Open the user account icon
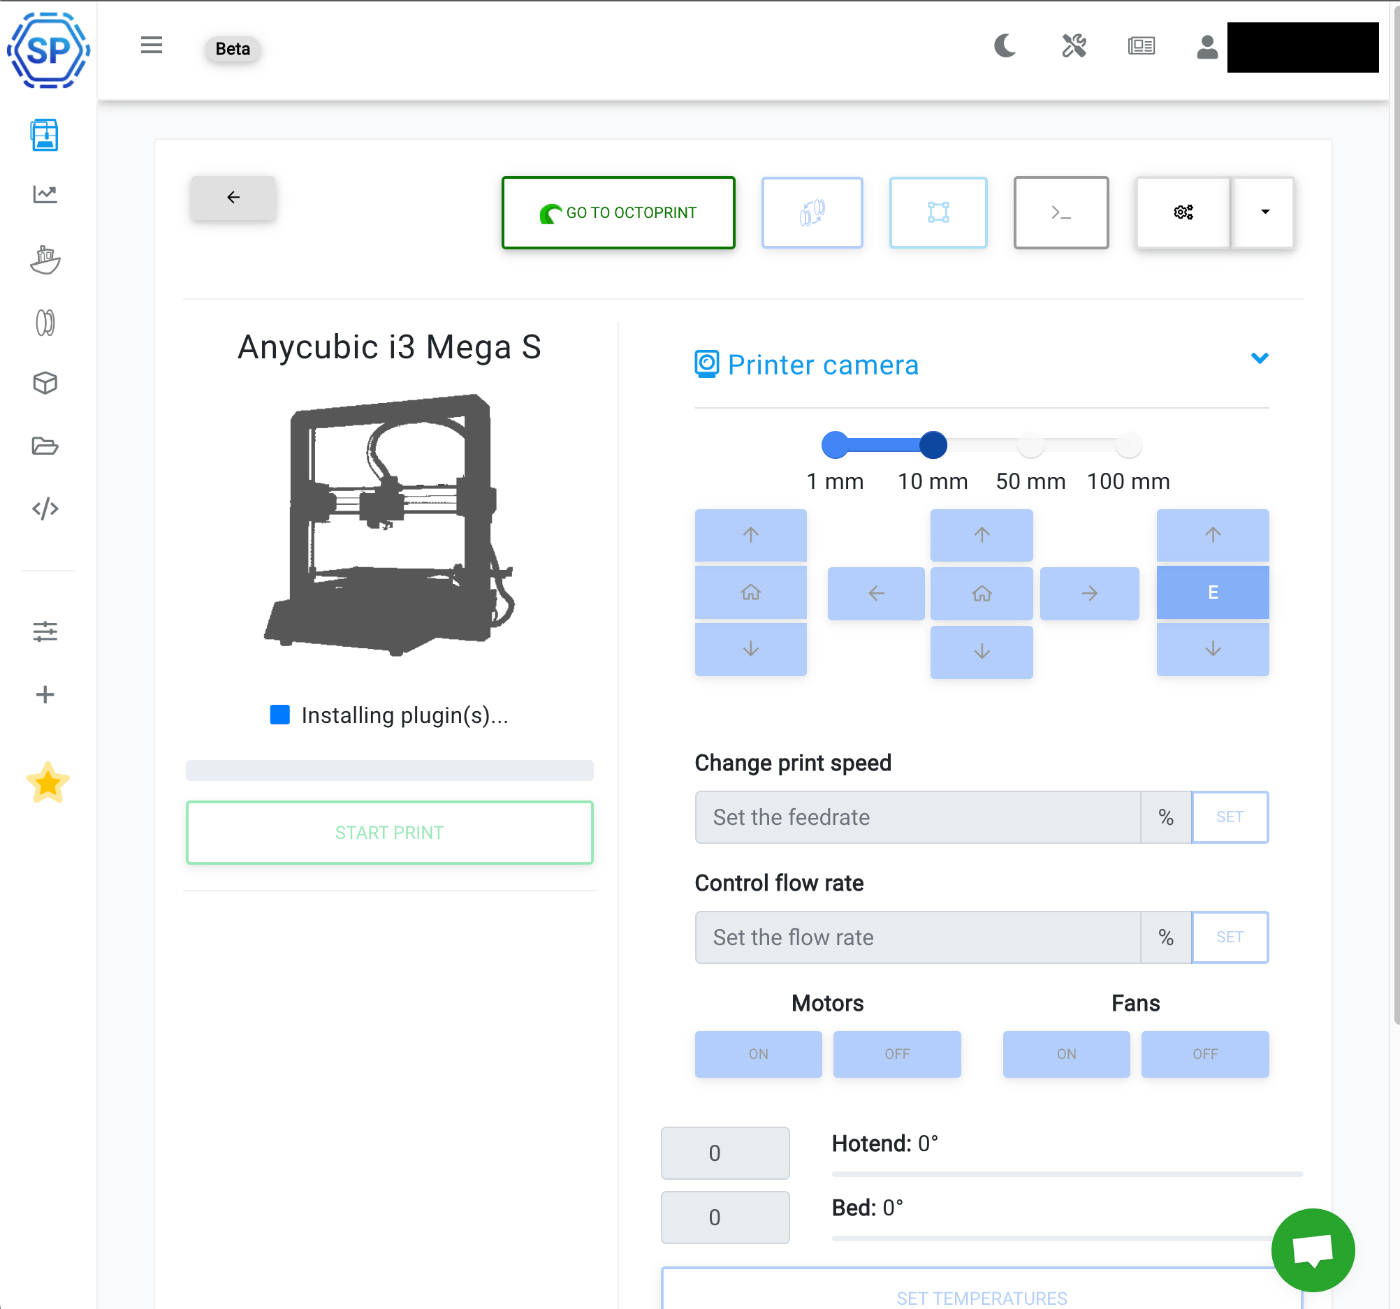Screen dimensions: 1400x1309 coord(1207,46)
